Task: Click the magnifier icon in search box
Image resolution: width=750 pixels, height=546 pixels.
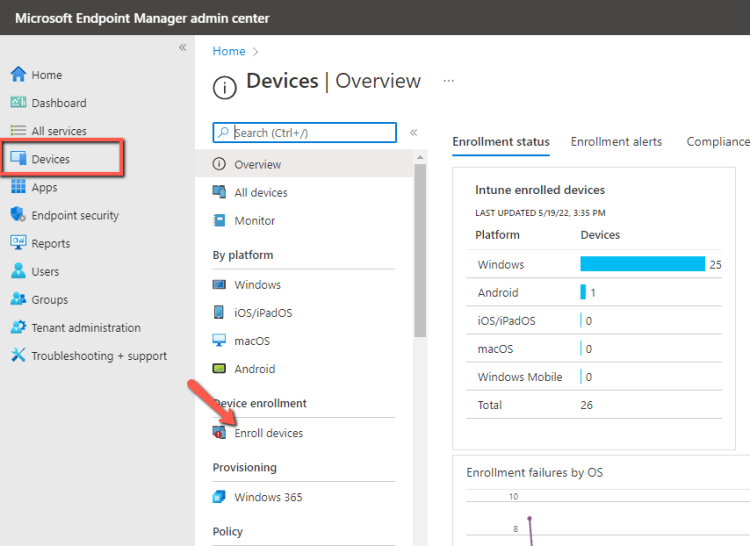Action: pyautogui.click(x=223, y=132)
